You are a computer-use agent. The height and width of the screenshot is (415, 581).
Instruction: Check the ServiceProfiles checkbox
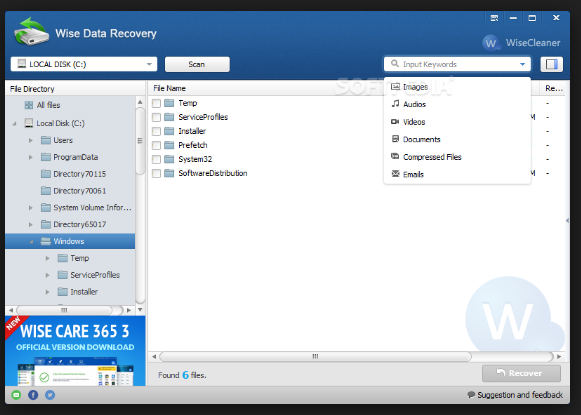(x=156, y=117)
